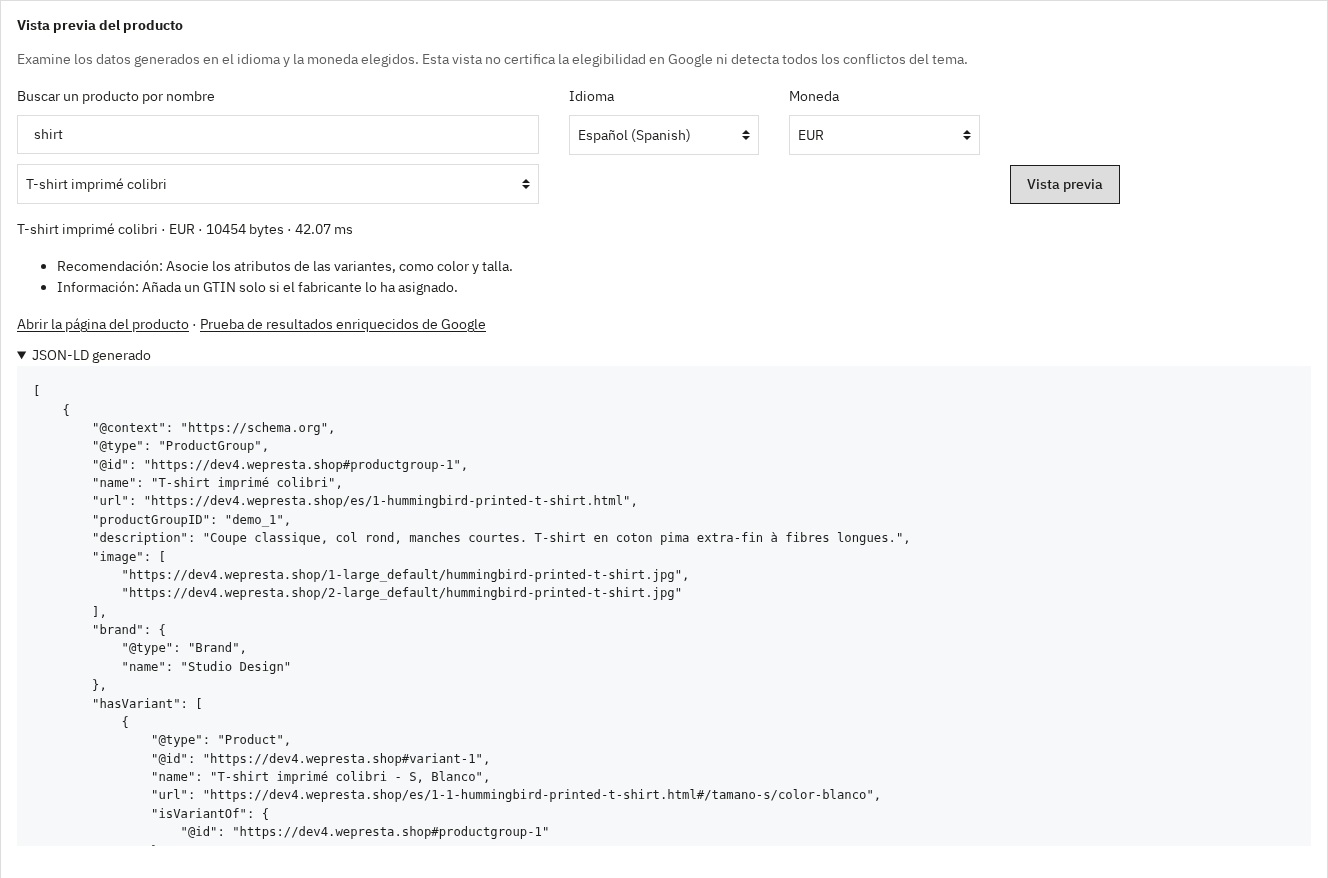Click the first image URL, 1-large_default
The image size is (1328, 878).
coord(405,575)
